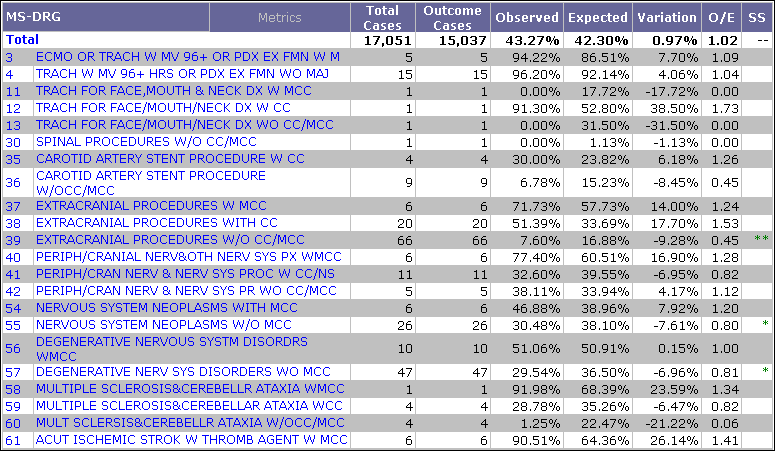The height and width of the screenshot is (451, 775).
Task: Open the ECMO OR TRACH W MV 96+ link
Action: point(187,57)
